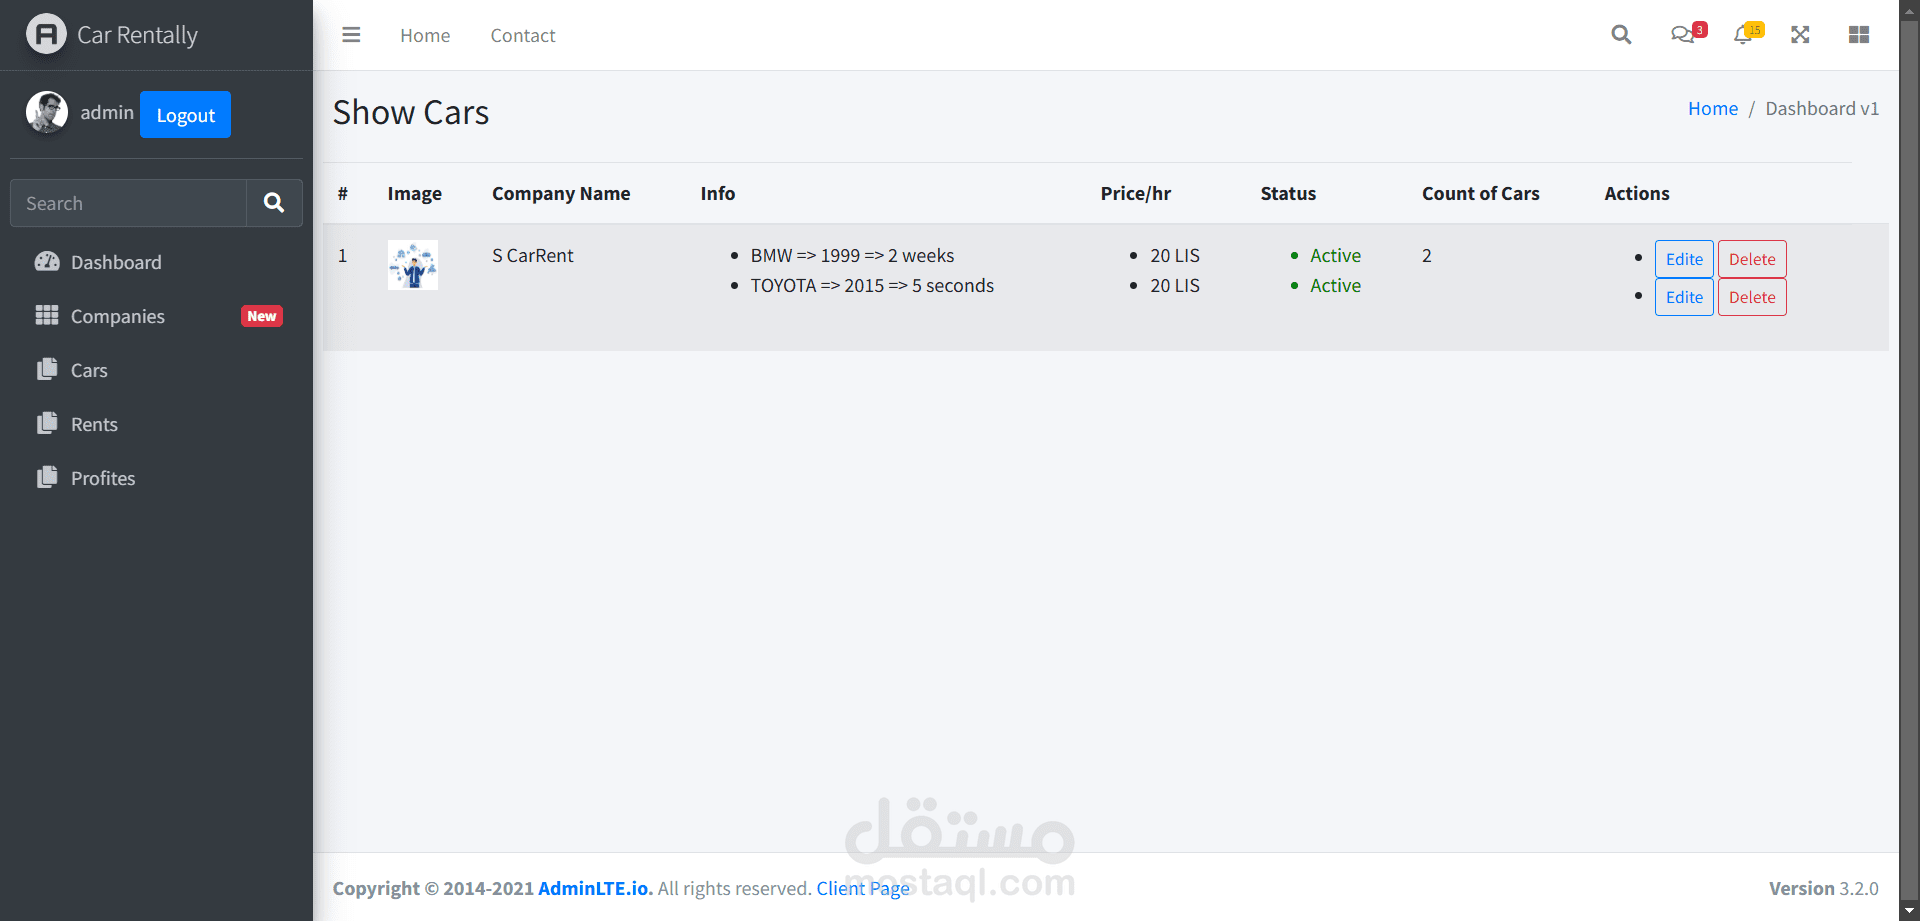The image size is (1920, 921).
Task: Click Delete for the TOYOTA car
Action: click(1752, 297)
